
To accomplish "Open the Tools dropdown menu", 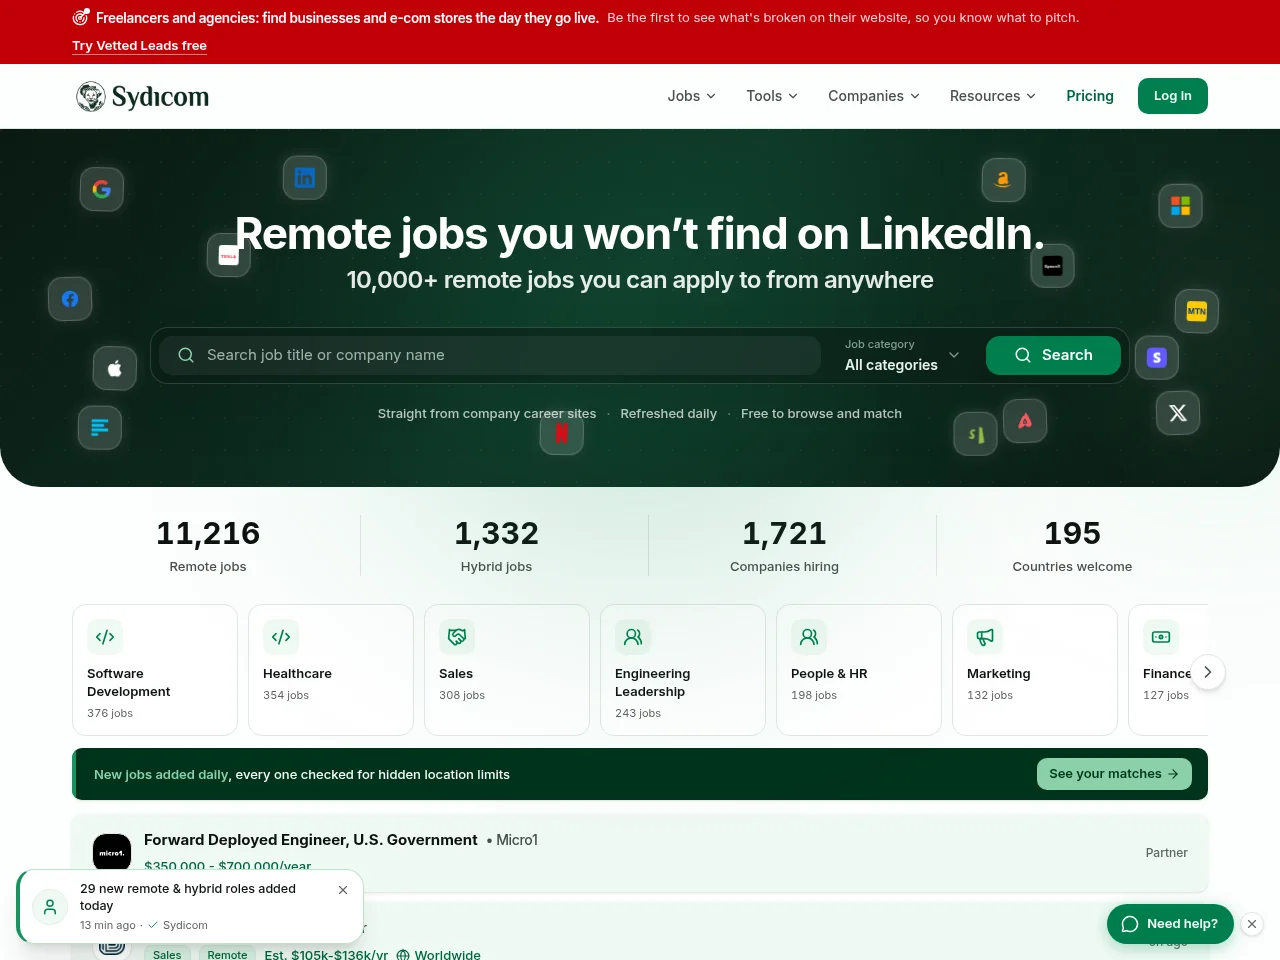I will (772, 96).
